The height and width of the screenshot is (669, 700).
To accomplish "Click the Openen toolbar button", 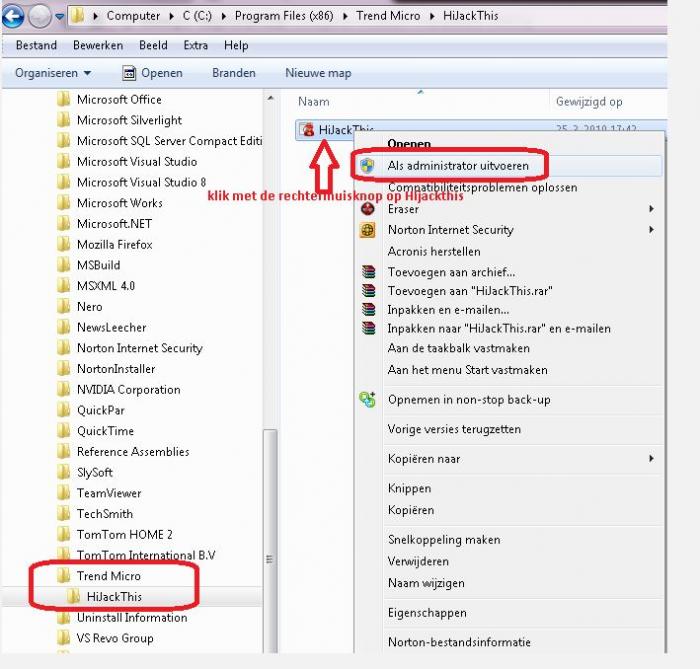I will point(153,73).
